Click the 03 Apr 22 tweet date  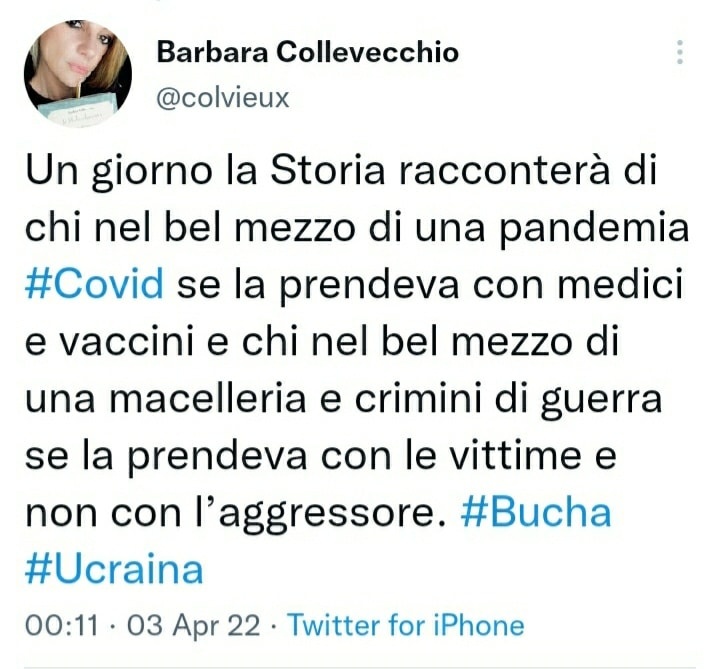pyautogui.click(x=193, y=625)
